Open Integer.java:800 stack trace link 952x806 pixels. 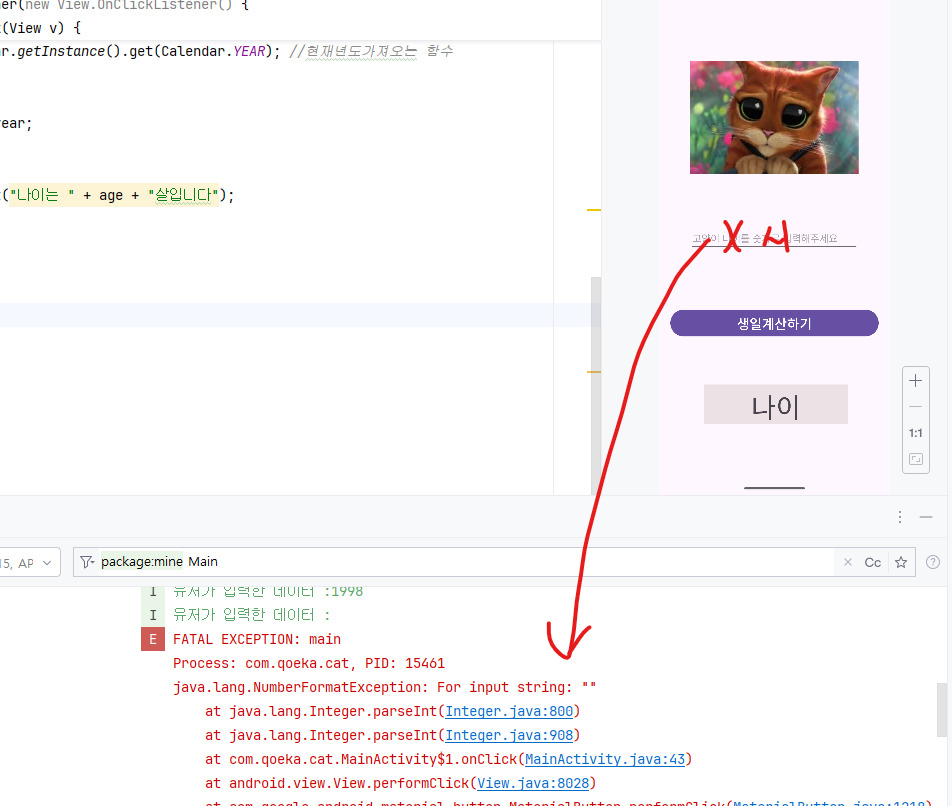click(x=509, y=711)
